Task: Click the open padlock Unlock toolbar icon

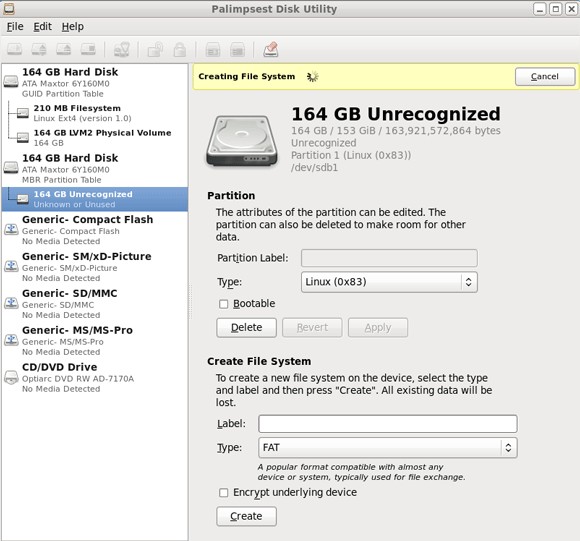Action: tap(155, 49)
